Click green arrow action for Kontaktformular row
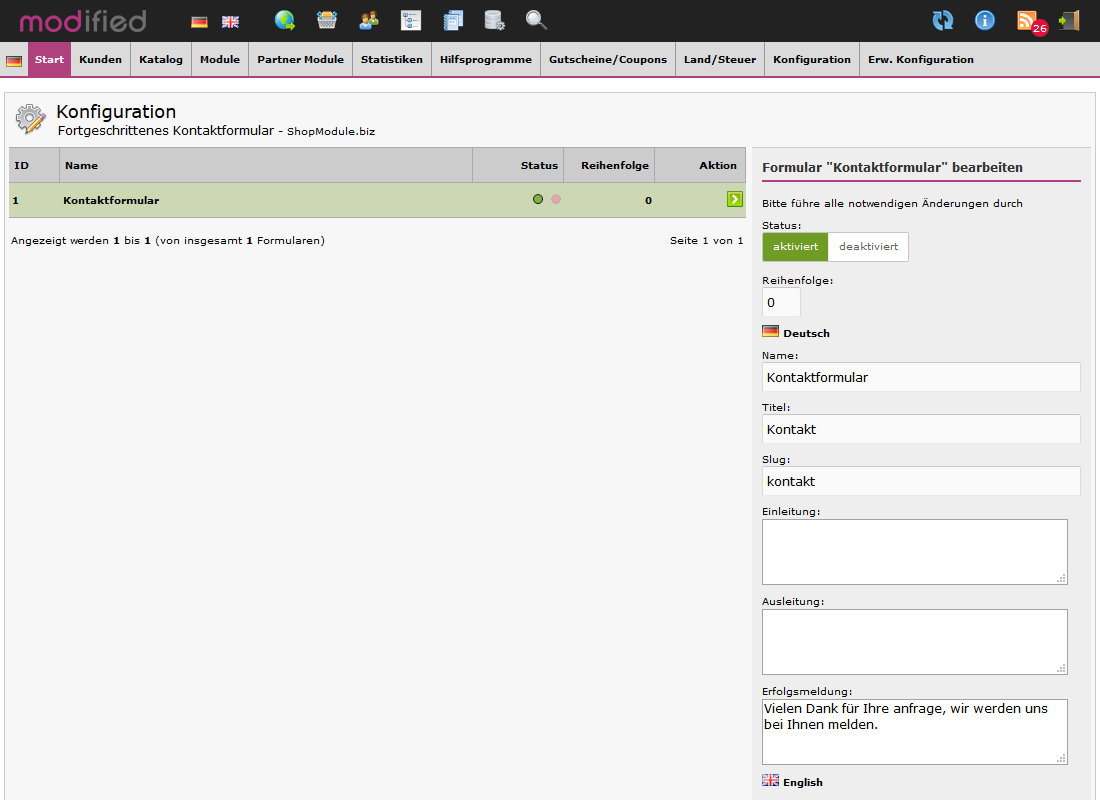 [x=735, y=200]
